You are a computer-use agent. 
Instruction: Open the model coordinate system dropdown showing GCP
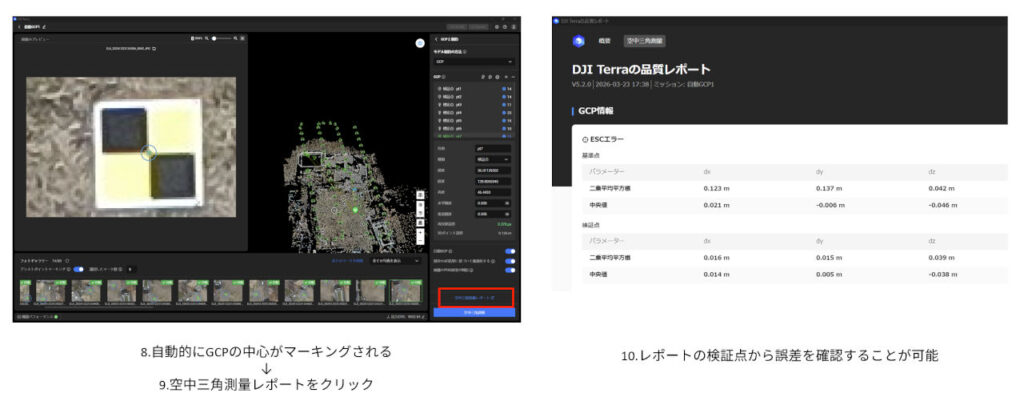pos(475,61)
